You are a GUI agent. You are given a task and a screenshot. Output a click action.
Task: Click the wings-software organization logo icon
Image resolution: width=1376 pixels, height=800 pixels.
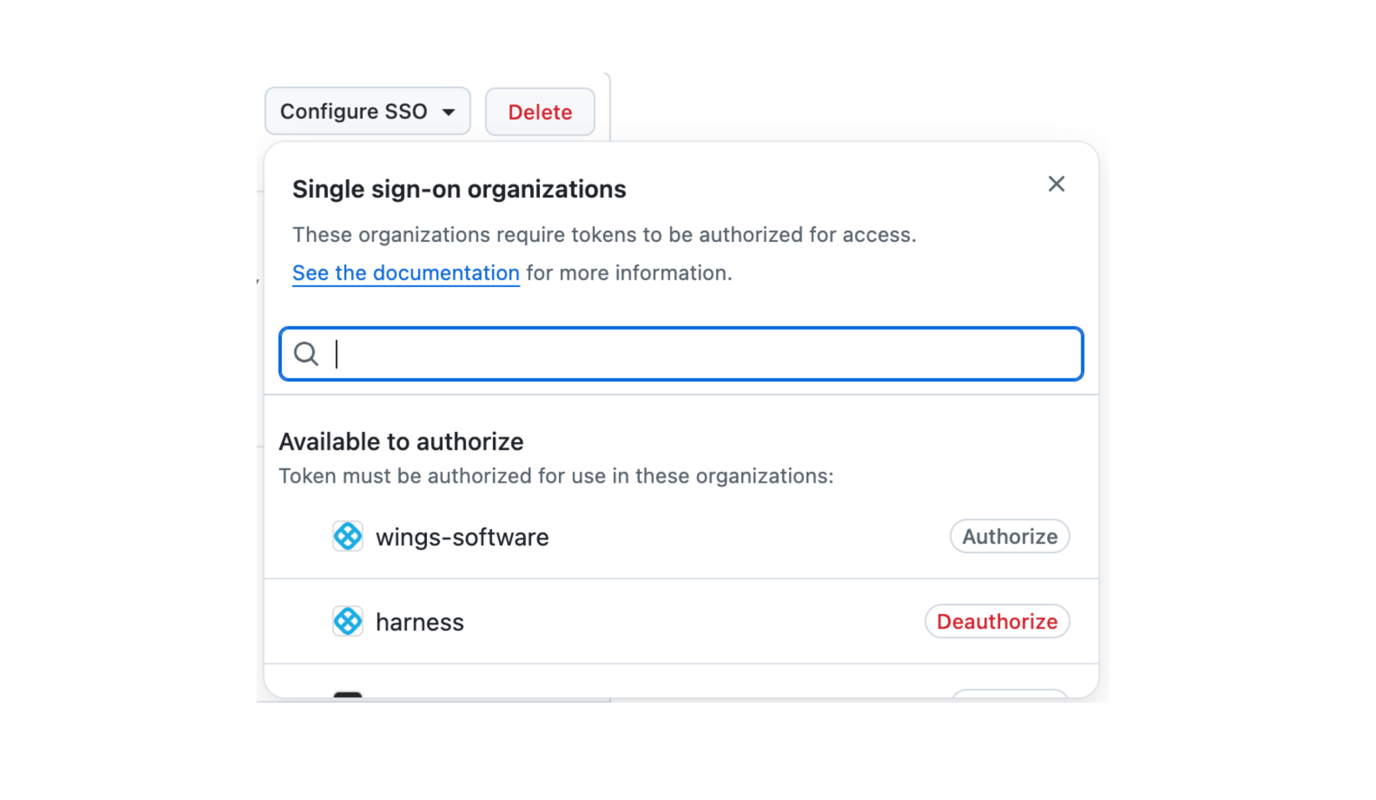347,536
